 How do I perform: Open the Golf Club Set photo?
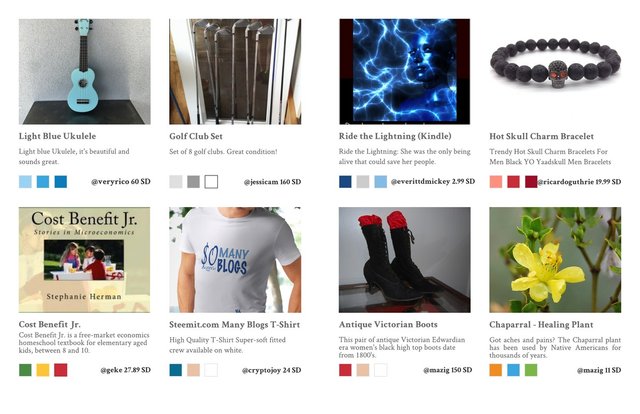pyautogui.click(x=235, y=71)
